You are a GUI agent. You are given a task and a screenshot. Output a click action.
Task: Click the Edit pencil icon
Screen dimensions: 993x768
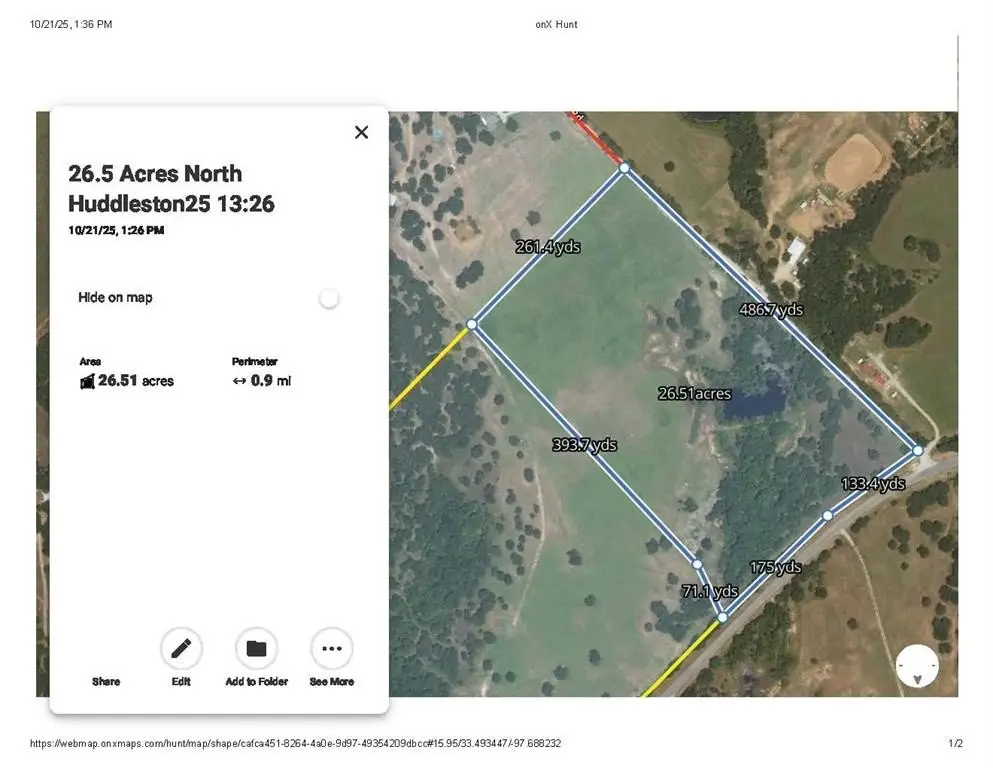(181, 648)
